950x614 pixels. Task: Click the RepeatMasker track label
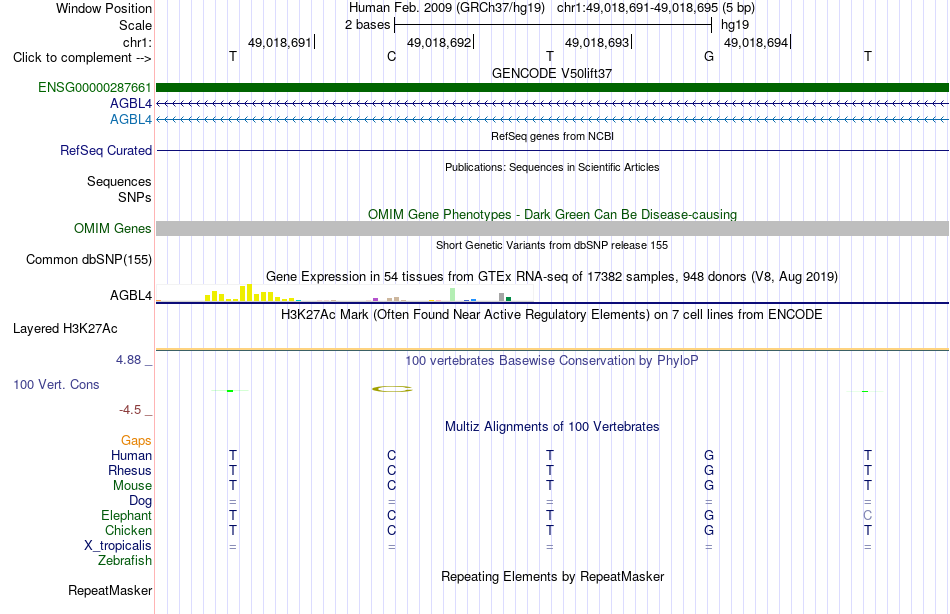pos(110,590)
